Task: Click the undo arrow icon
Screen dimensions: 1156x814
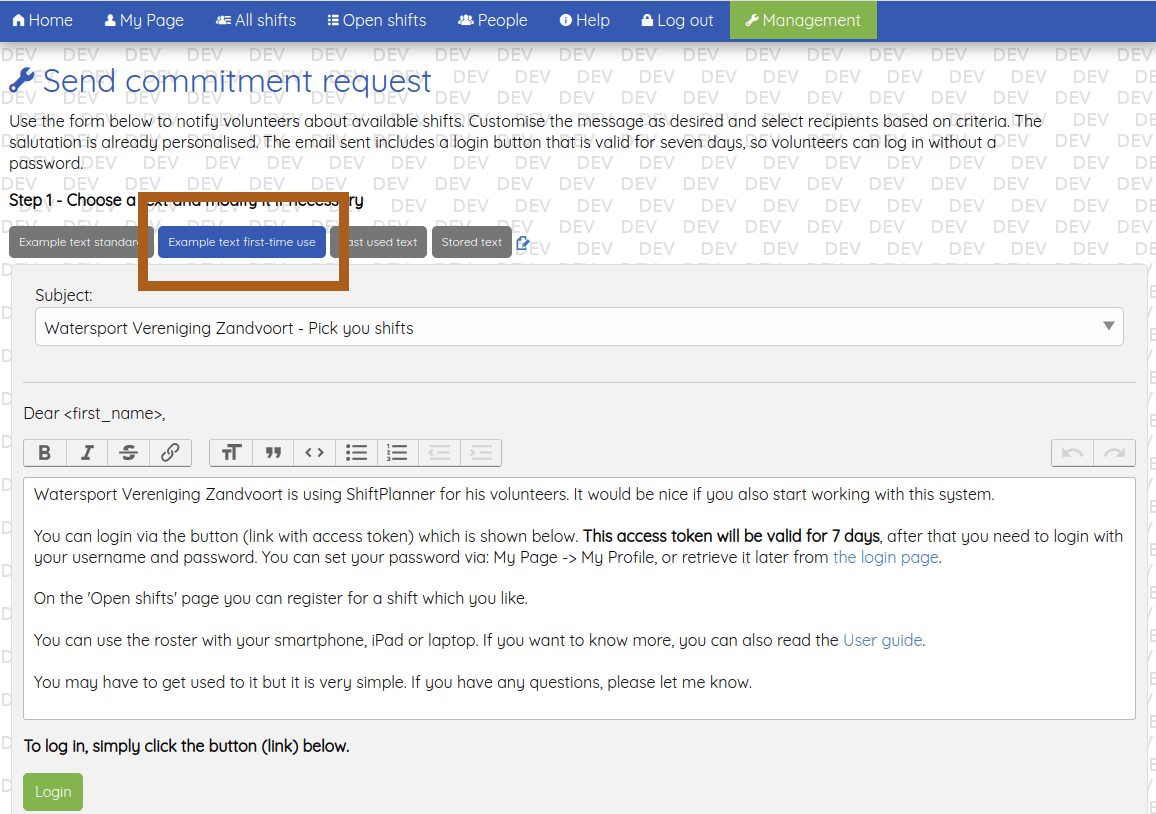Action: [1071, 452]
